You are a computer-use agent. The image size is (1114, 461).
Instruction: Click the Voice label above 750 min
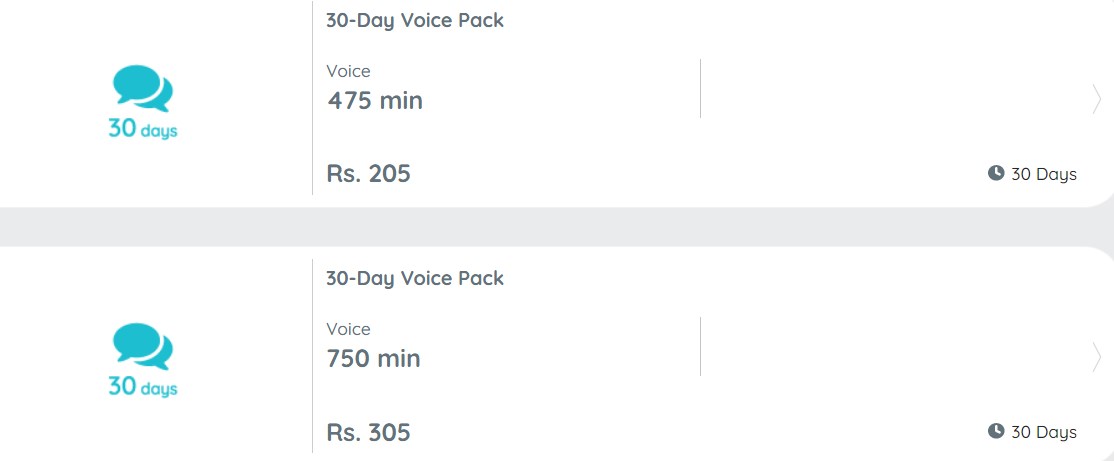348,329
